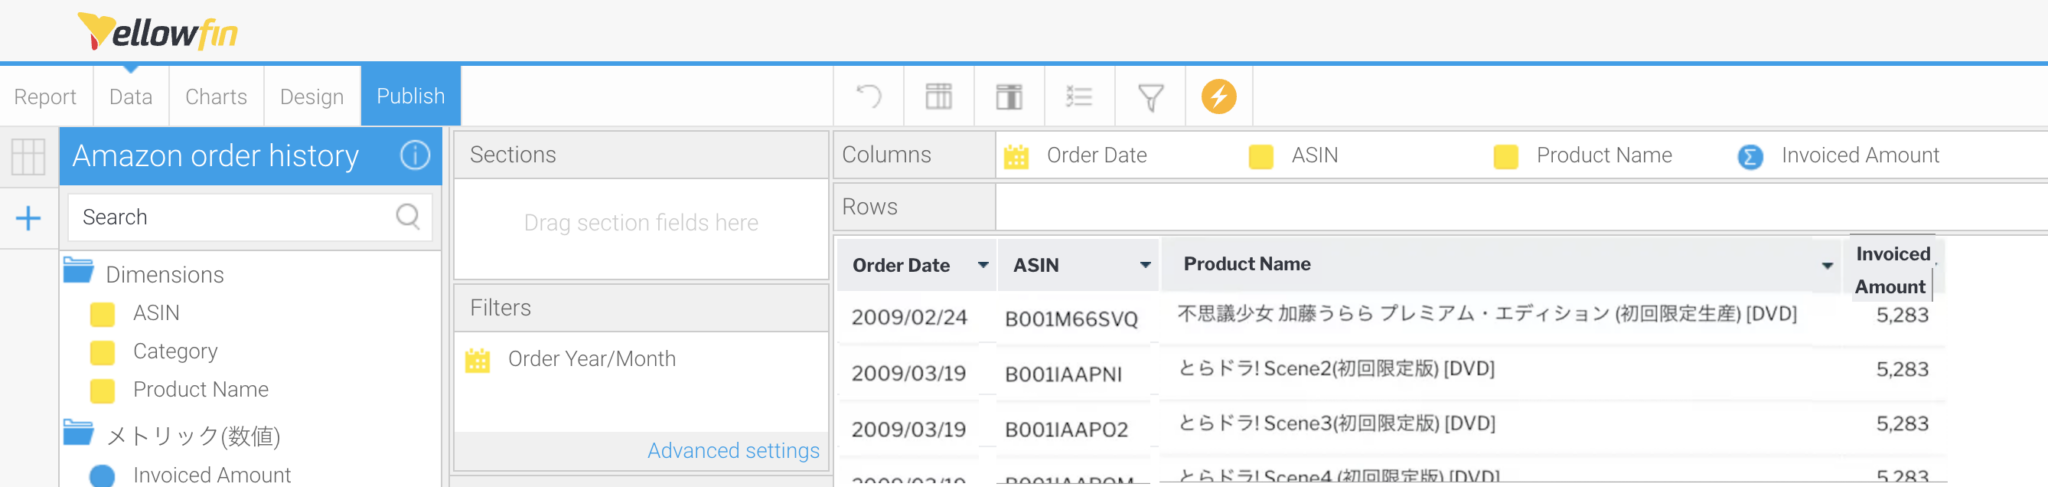
Task: Click the Filters panel header
Action: pyautogui.click(x=641, y=308)
